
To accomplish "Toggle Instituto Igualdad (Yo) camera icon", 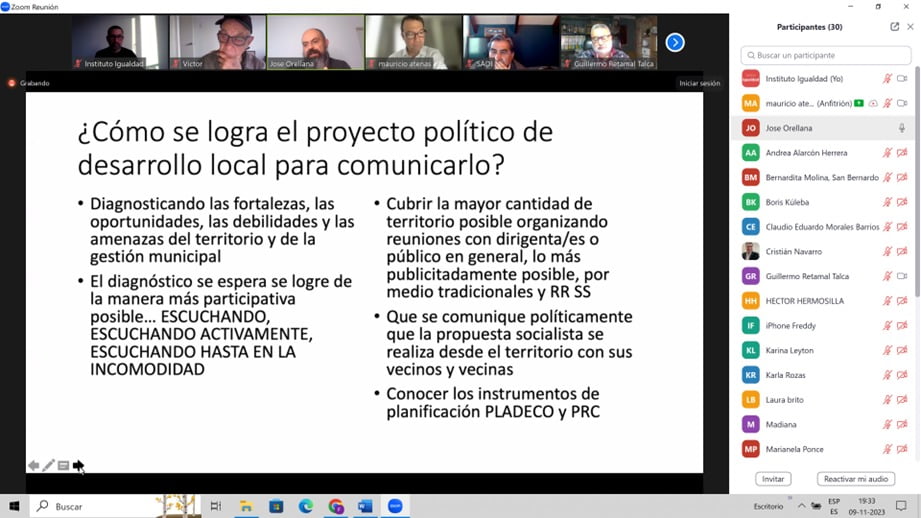I will 902,79.
